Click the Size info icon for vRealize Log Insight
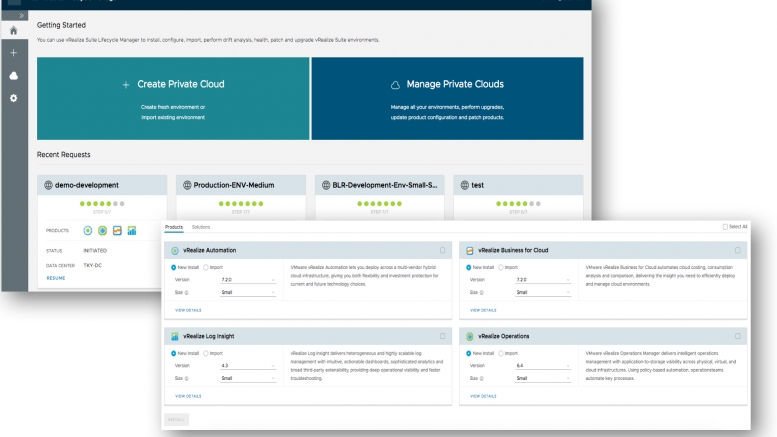The width and height of the screenshot is (777, 437). pyautogui.click(x=187, y=379)
